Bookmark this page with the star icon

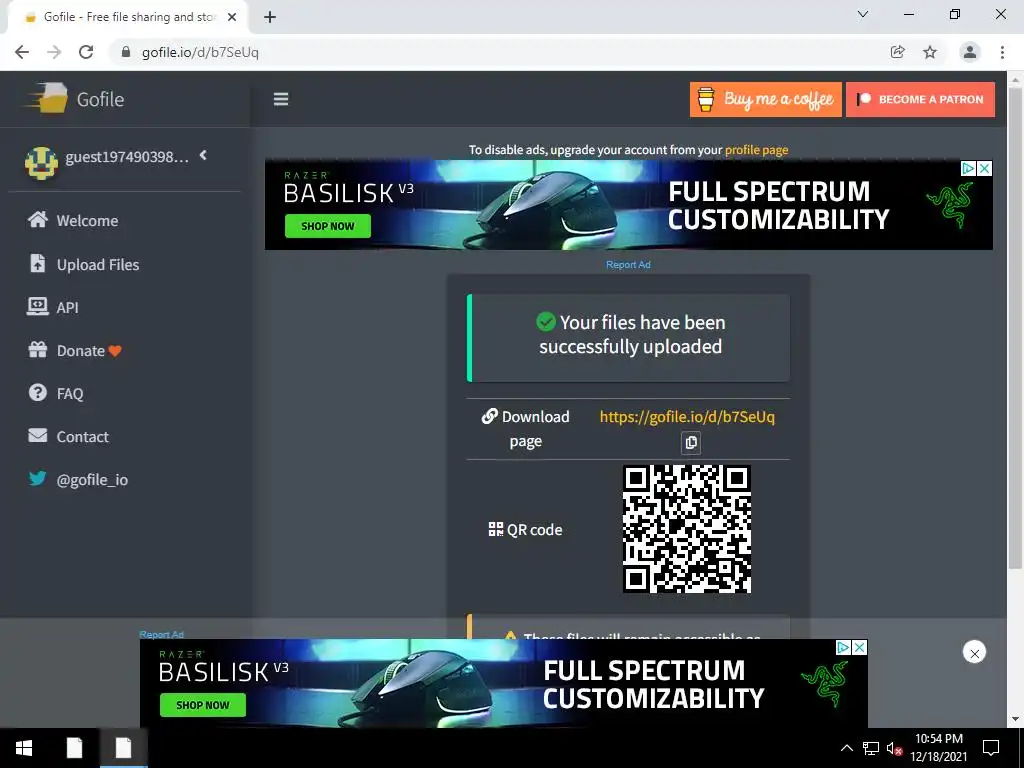(x=930, y=52)
